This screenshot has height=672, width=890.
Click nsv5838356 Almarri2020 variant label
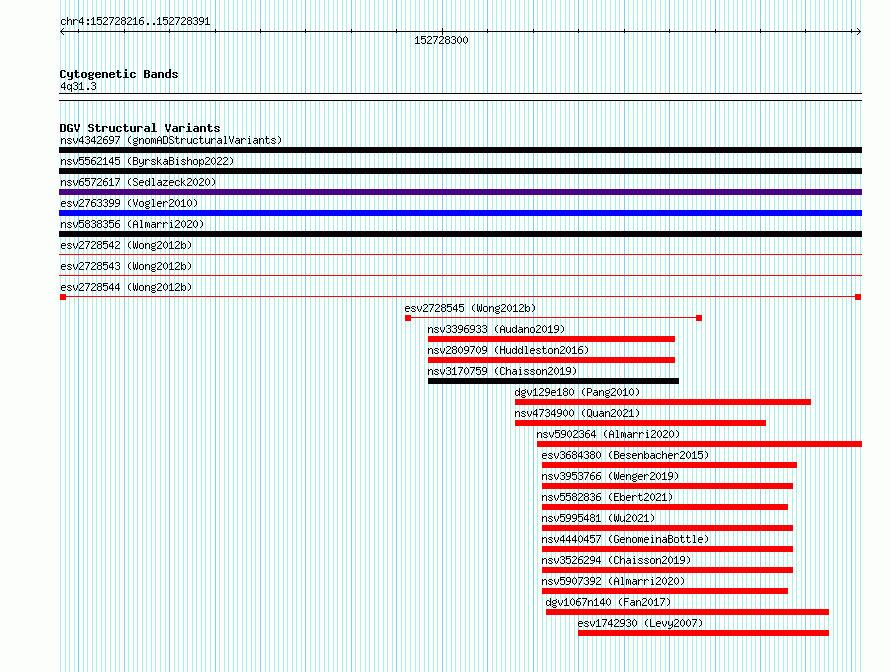(132, 224)
